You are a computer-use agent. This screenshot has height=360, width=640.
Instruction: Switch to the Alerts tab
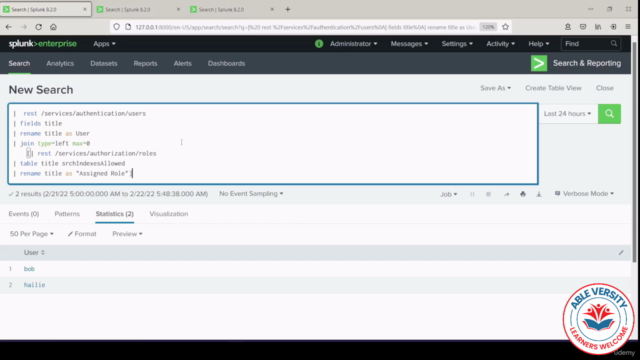182,63
